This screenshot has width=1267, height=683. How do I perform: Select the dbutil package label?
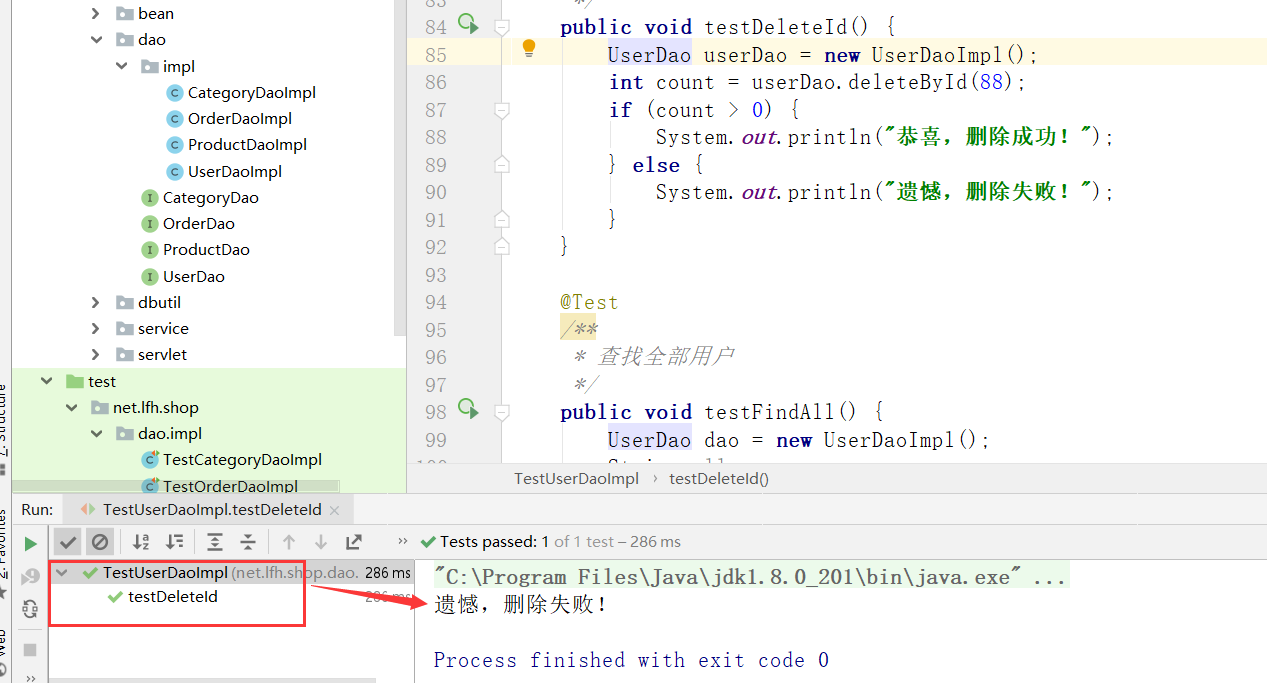coord(160,302)
